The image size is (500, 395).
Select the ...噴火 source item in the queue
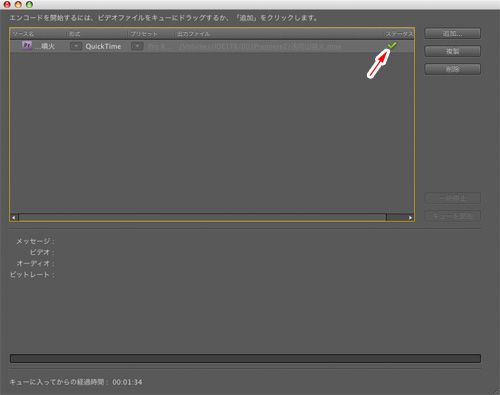[x=45, y=46]
